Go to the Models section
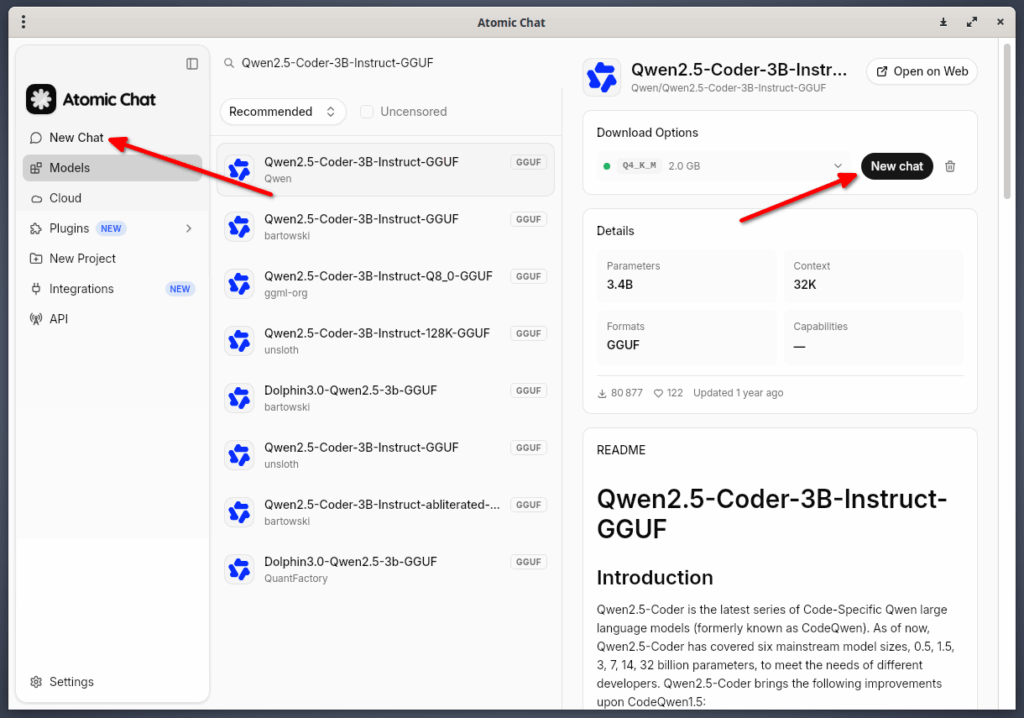The width and height of the screenshot is (1024, 718). click(x=112, y=168)
